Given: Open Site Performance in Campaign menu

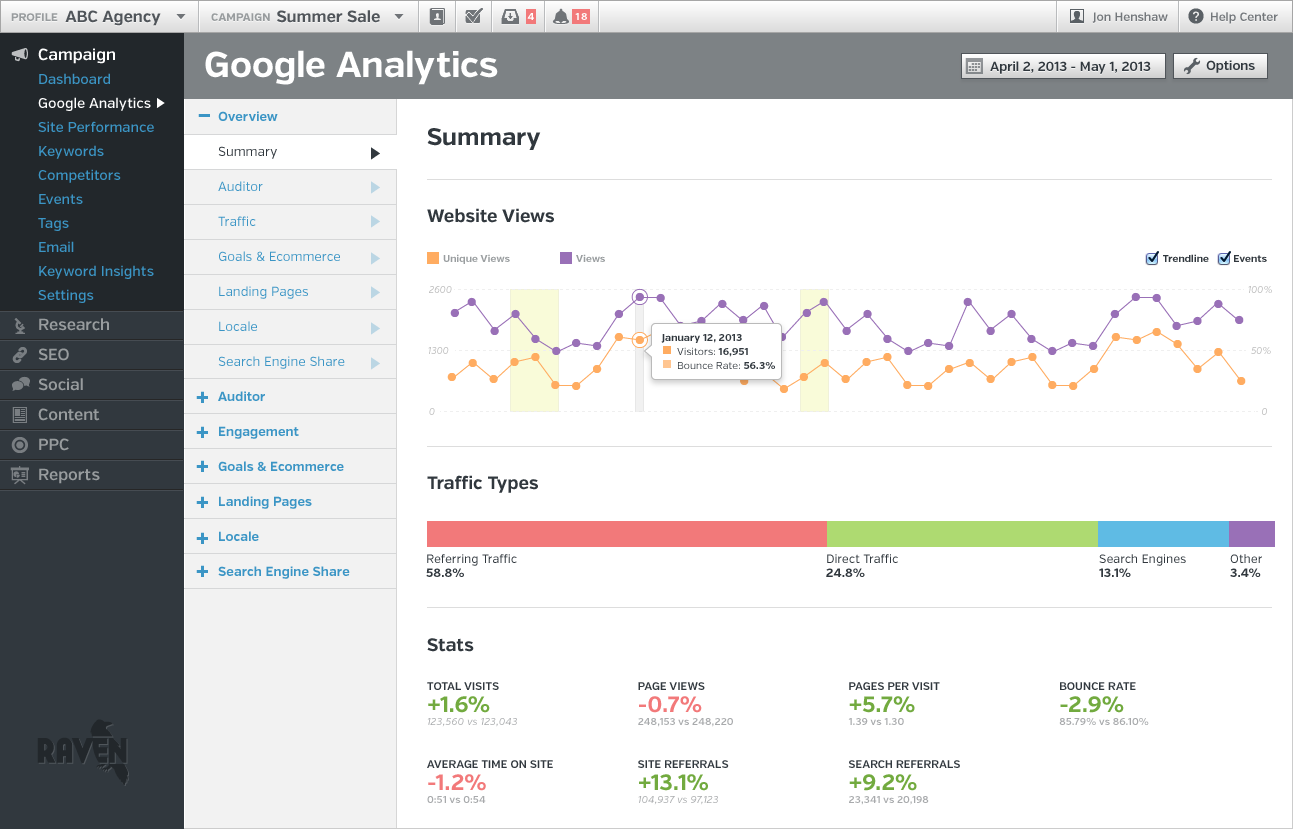Looking at the screenshot, I should 96,127.
